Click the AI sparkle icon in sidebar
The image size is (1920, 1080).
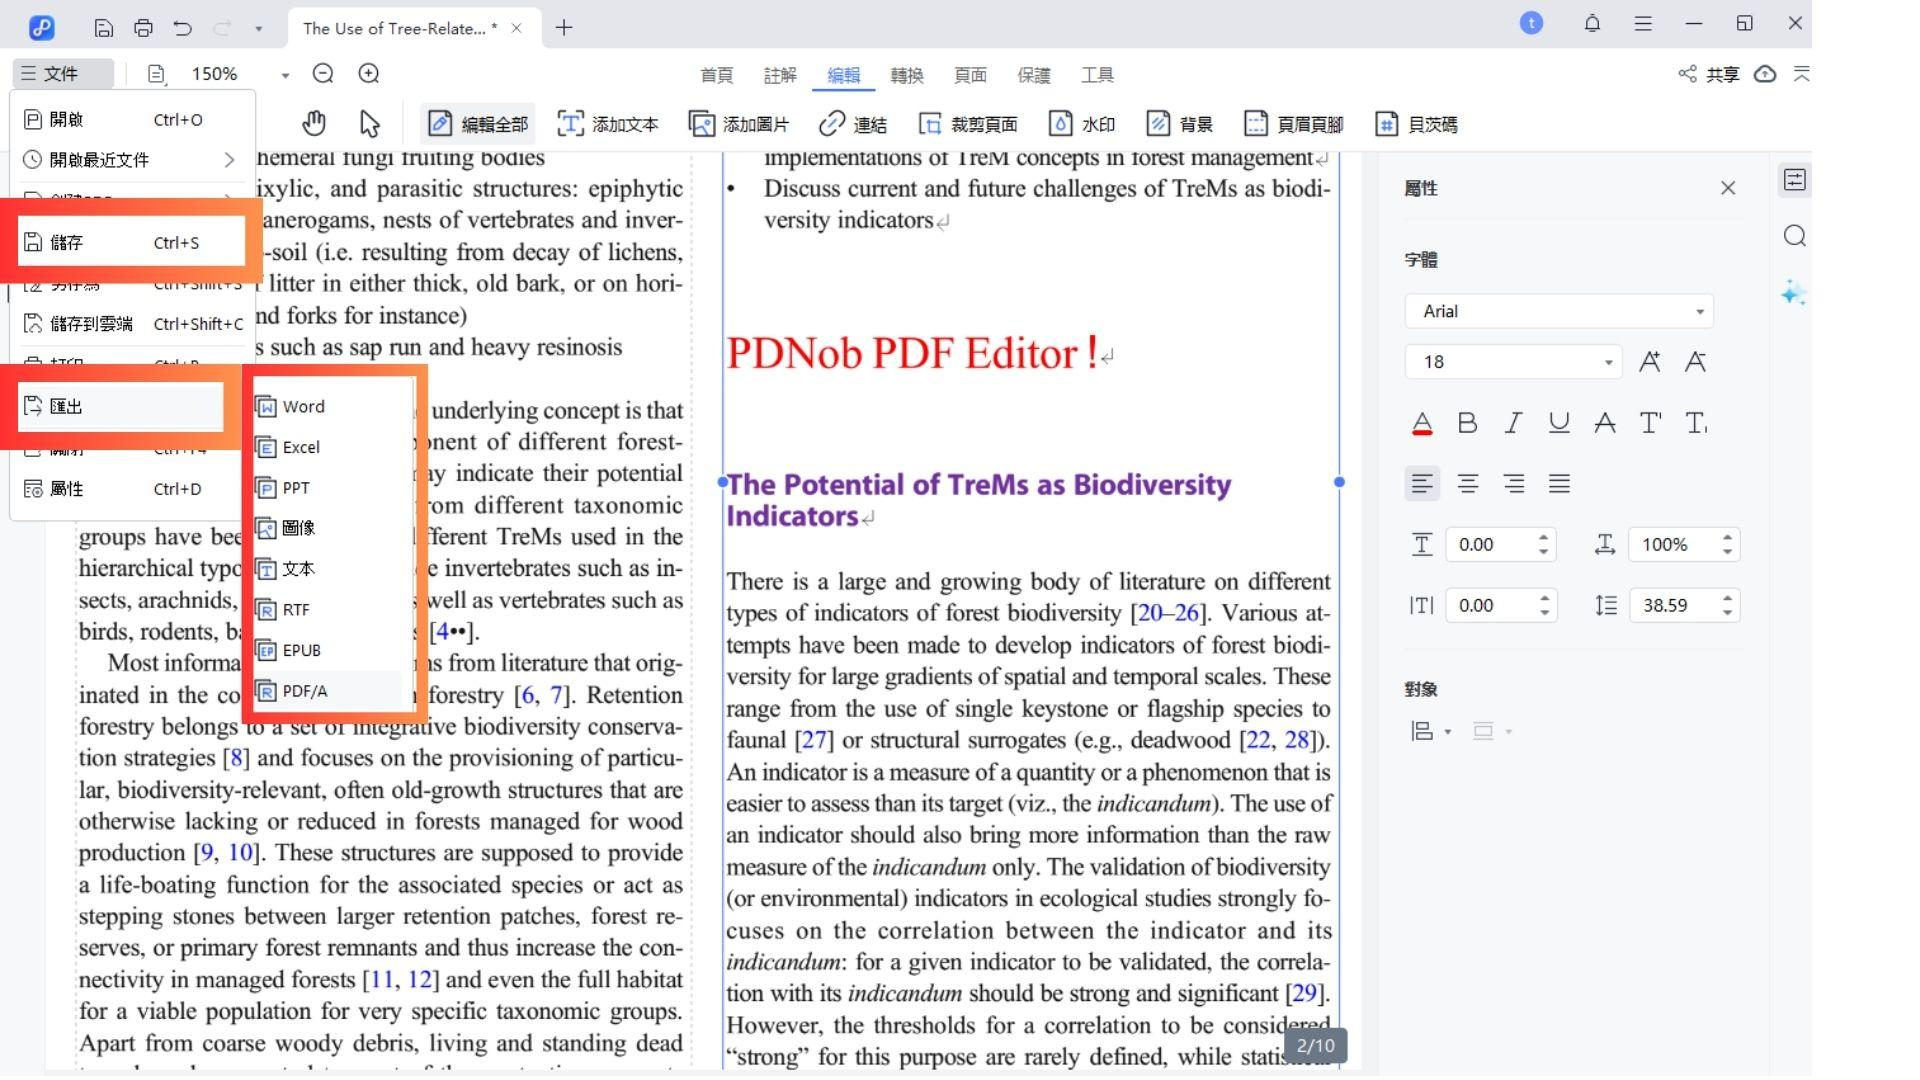pyautogui.click(x=1793, y=293)
